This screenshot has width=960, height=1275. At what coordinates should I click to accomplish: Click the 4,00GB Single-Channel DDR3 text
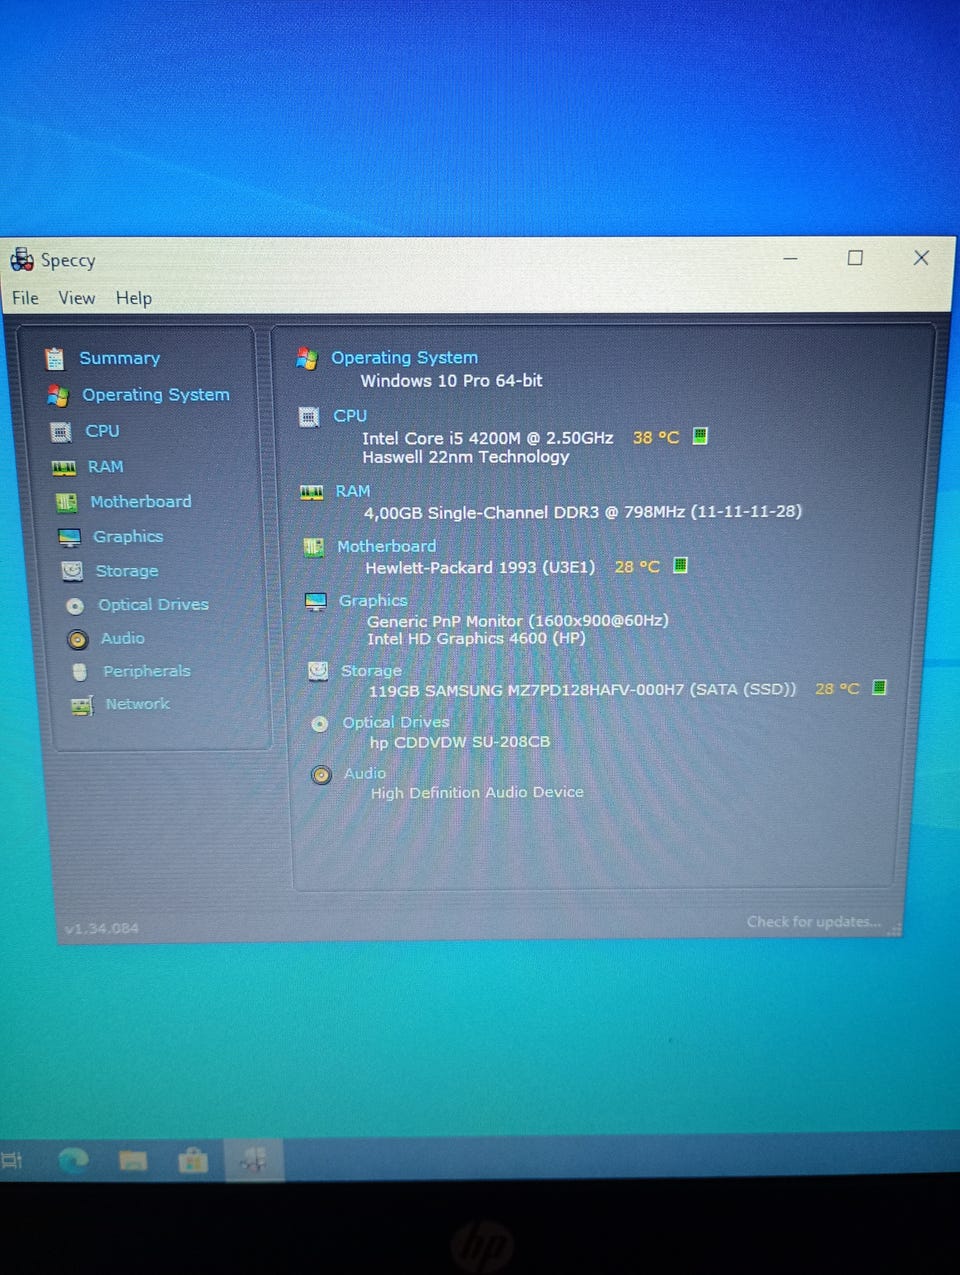(583, 512)
